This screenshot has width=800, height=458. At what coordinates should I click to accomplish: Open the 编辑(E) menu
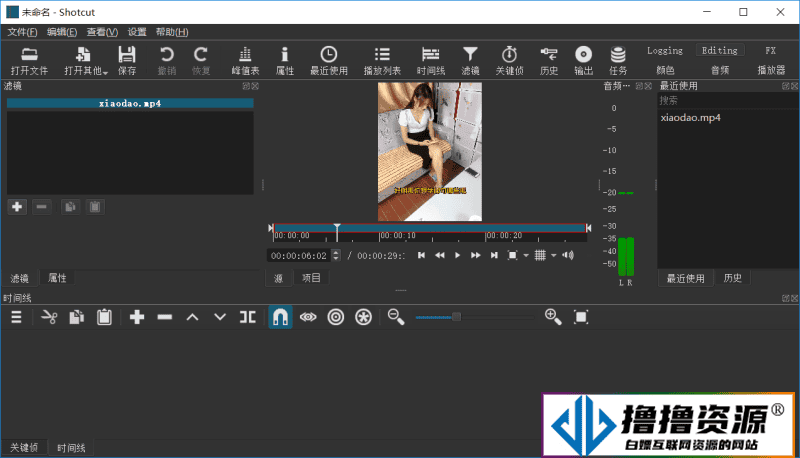click(62, 32)
